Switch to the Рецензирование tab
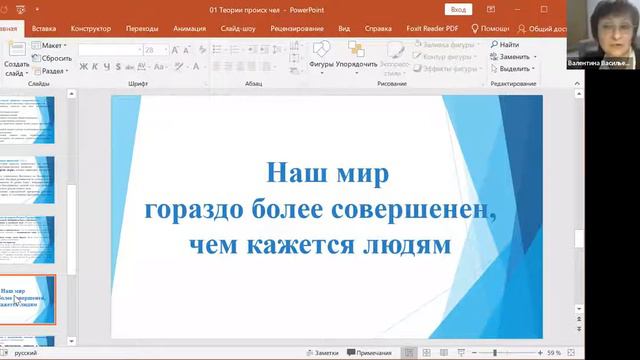Image resolution: width=640 pixels, height=360 pixels. [297, 29]
